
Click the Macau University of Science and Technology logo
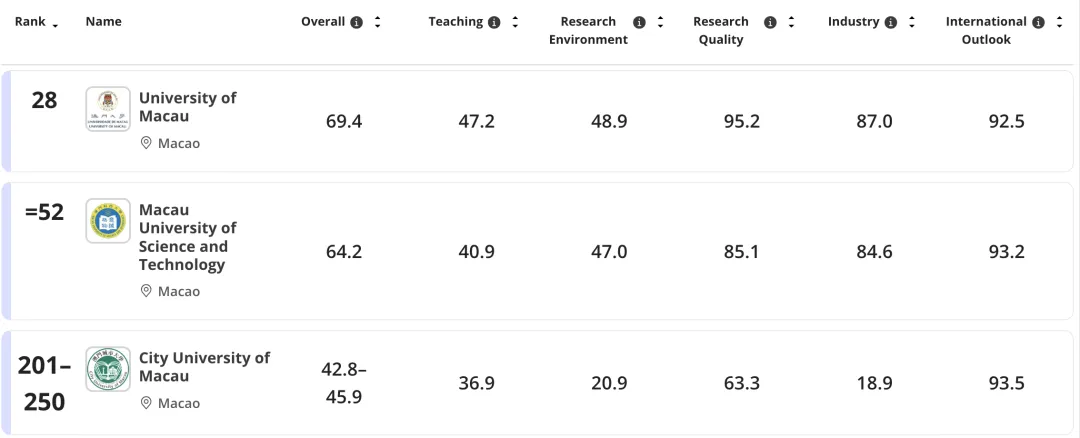[x=108, y=220]
